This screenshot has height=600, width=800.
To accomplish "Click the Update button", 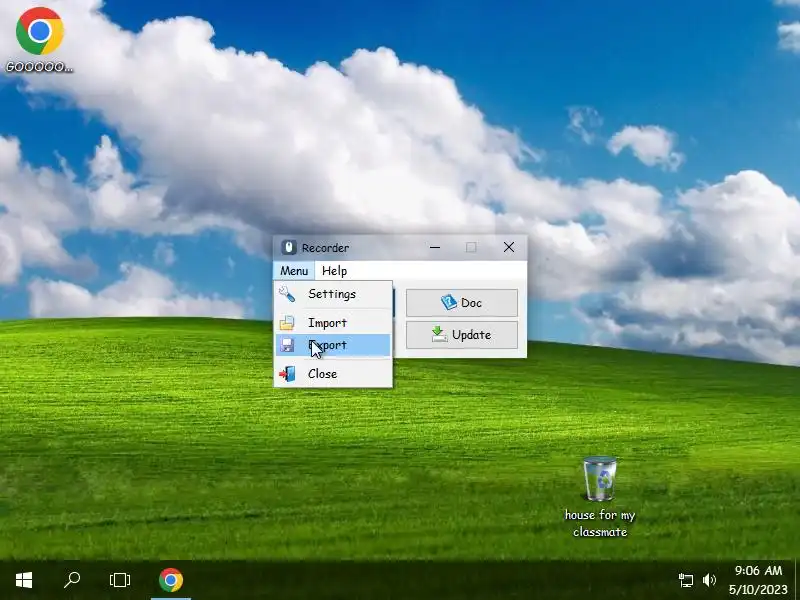I will pyautogui.click(x=462, y=335).
